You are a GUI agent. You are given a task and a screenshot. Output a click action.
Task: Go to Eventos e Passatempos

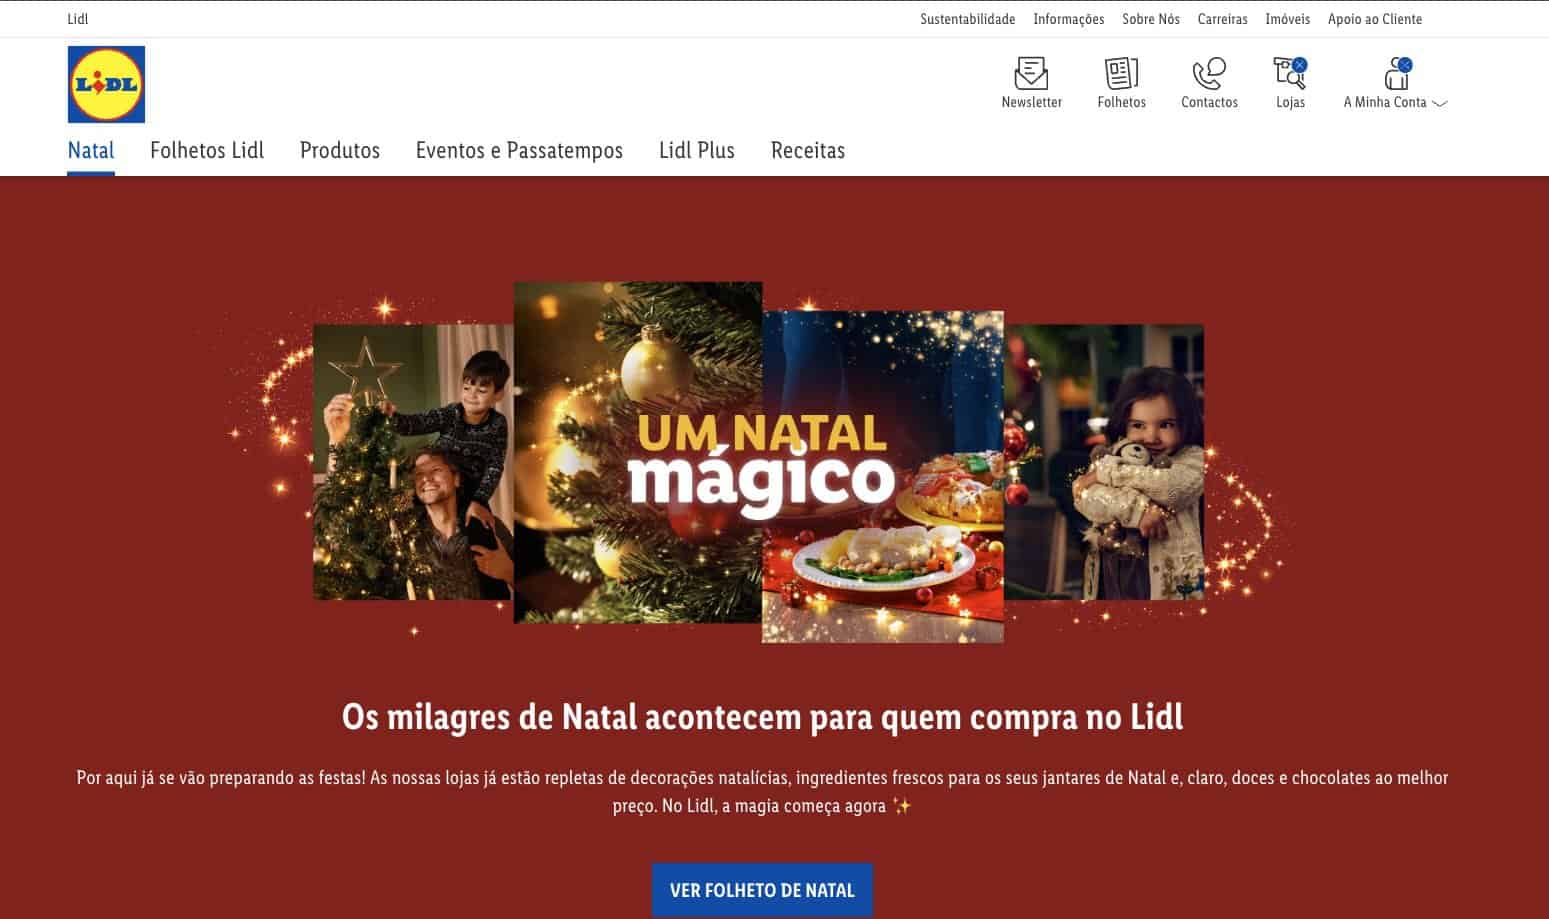[x=519, y=150]
